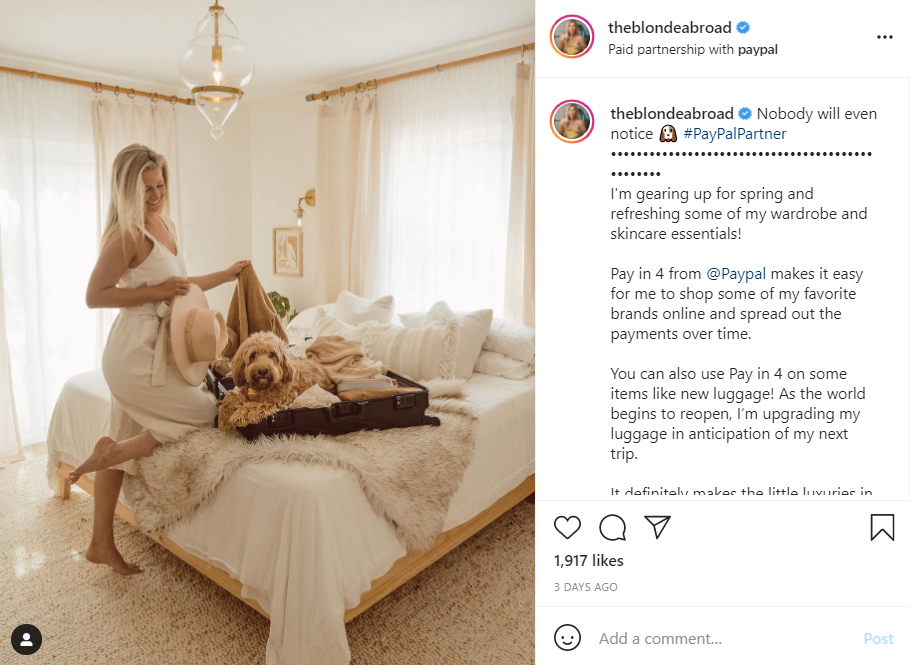Open caption profile avatar
This screenshot has width=910, height=665.
point(572,121)
